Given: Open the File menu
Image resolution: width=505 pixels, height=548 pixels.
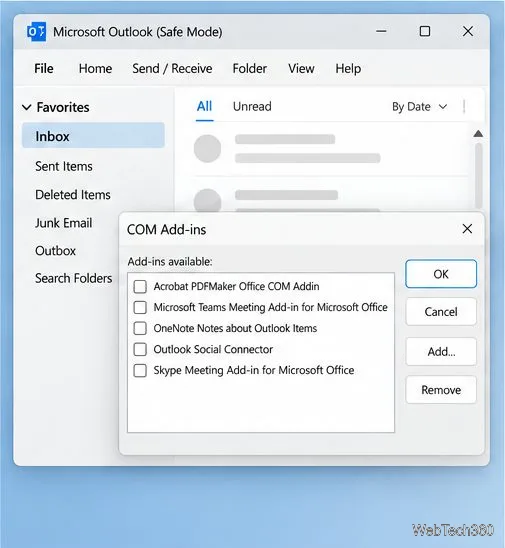Looking at the screenshot, I should pyautogui.click(x=44, y=68).
